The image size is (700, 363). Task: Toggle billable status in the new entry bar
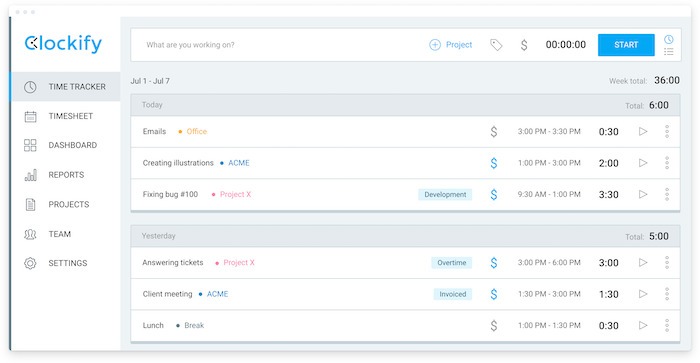(524, 45)
